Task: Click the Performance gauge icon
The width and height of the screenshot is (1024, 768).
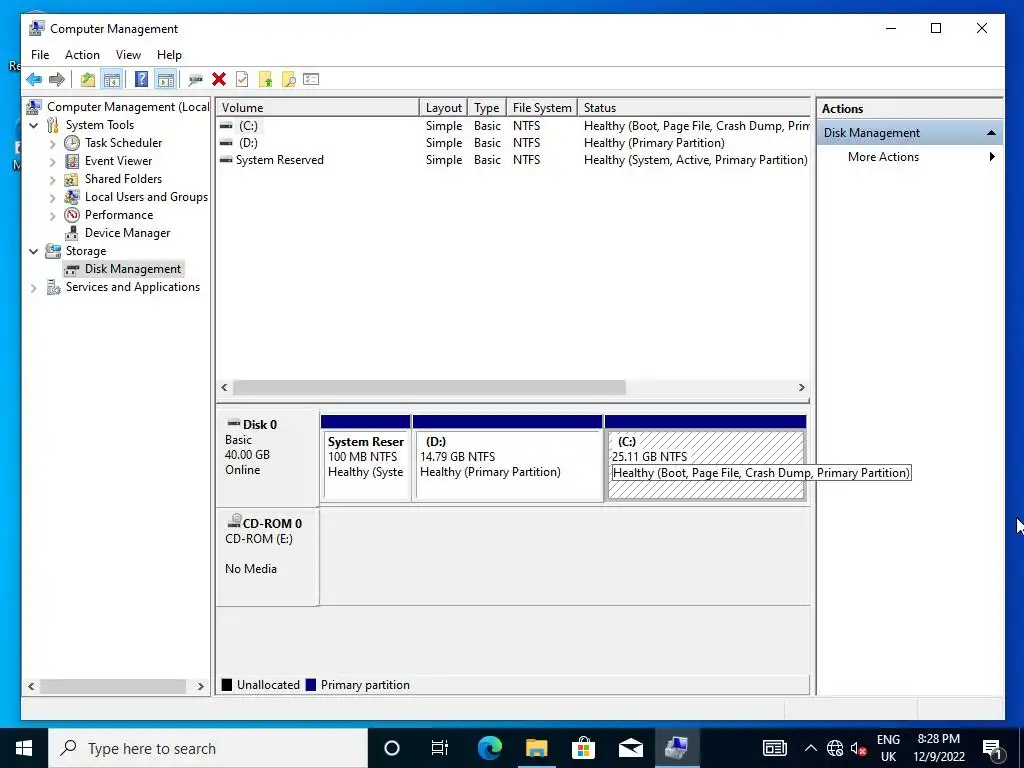Action: [x=72, y=215]
